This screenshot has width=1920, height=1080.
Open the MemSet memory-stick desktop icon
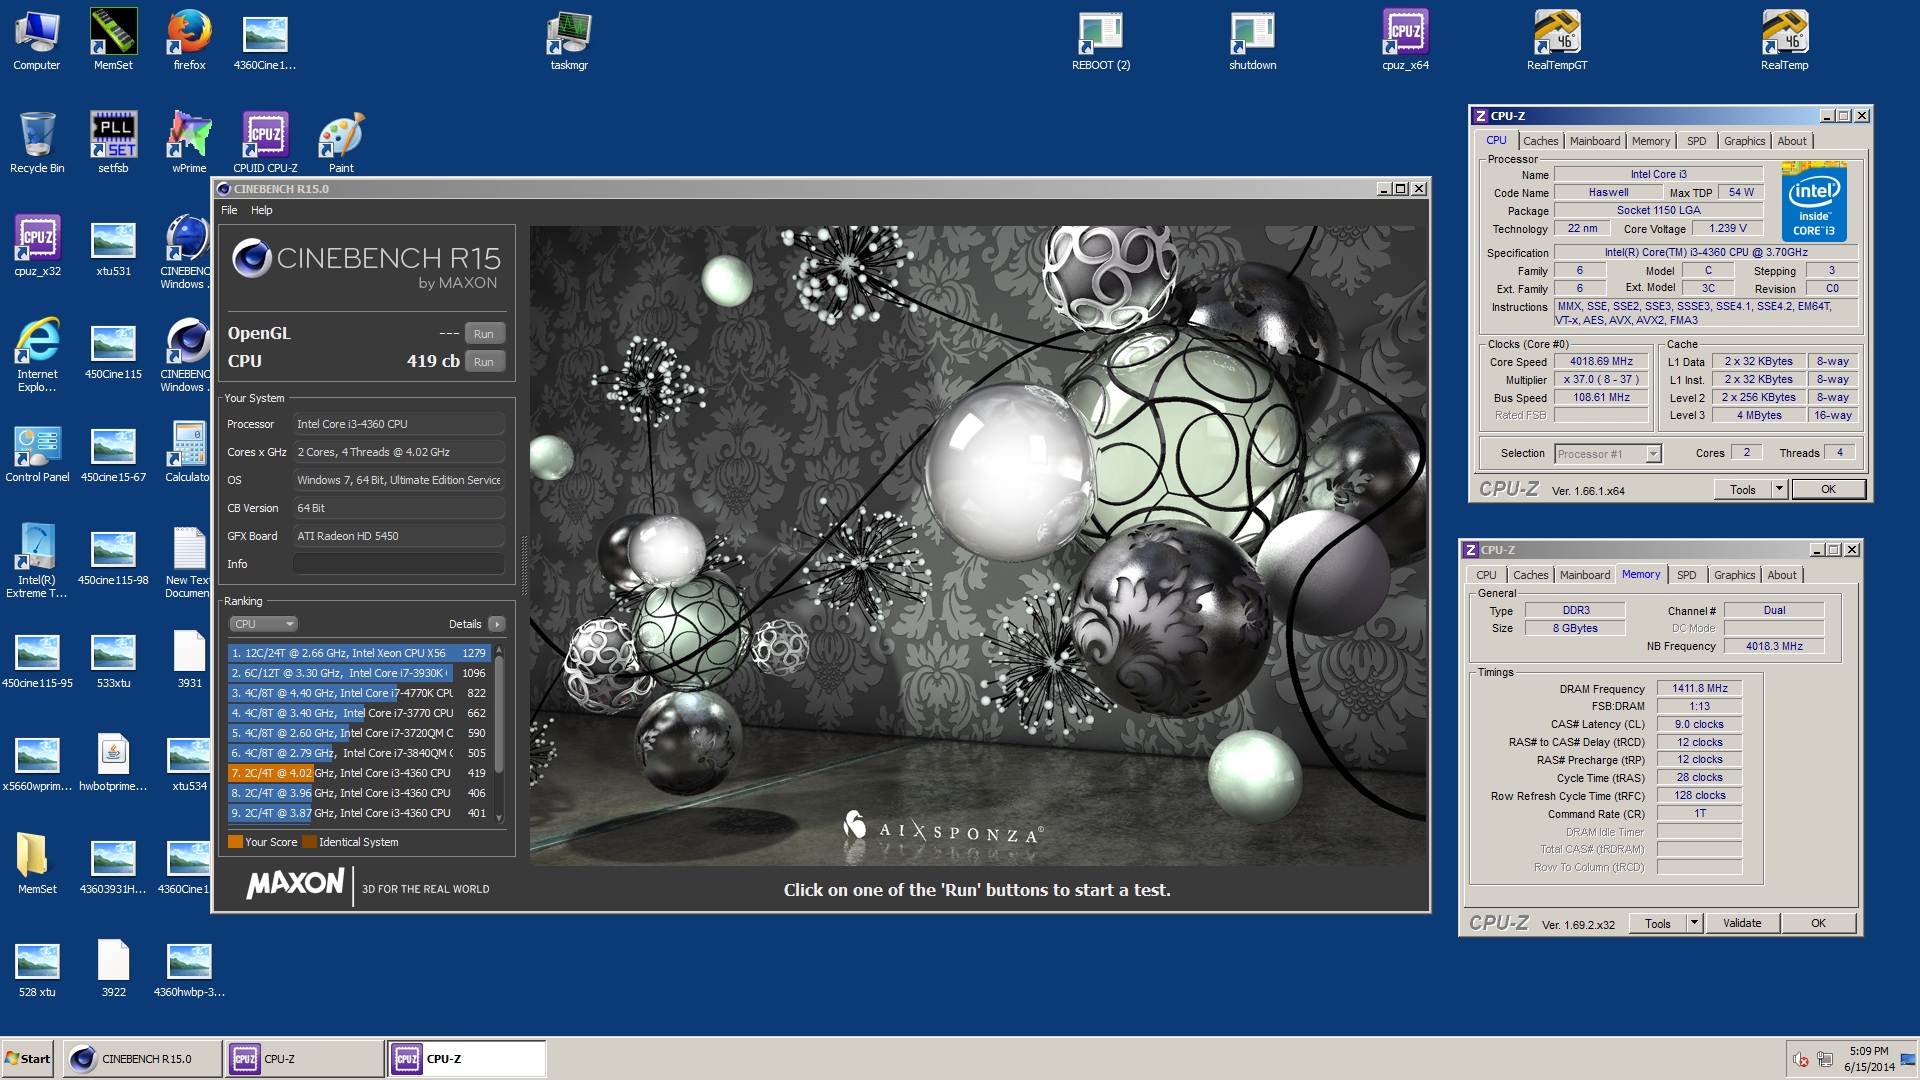pos(113,40)
